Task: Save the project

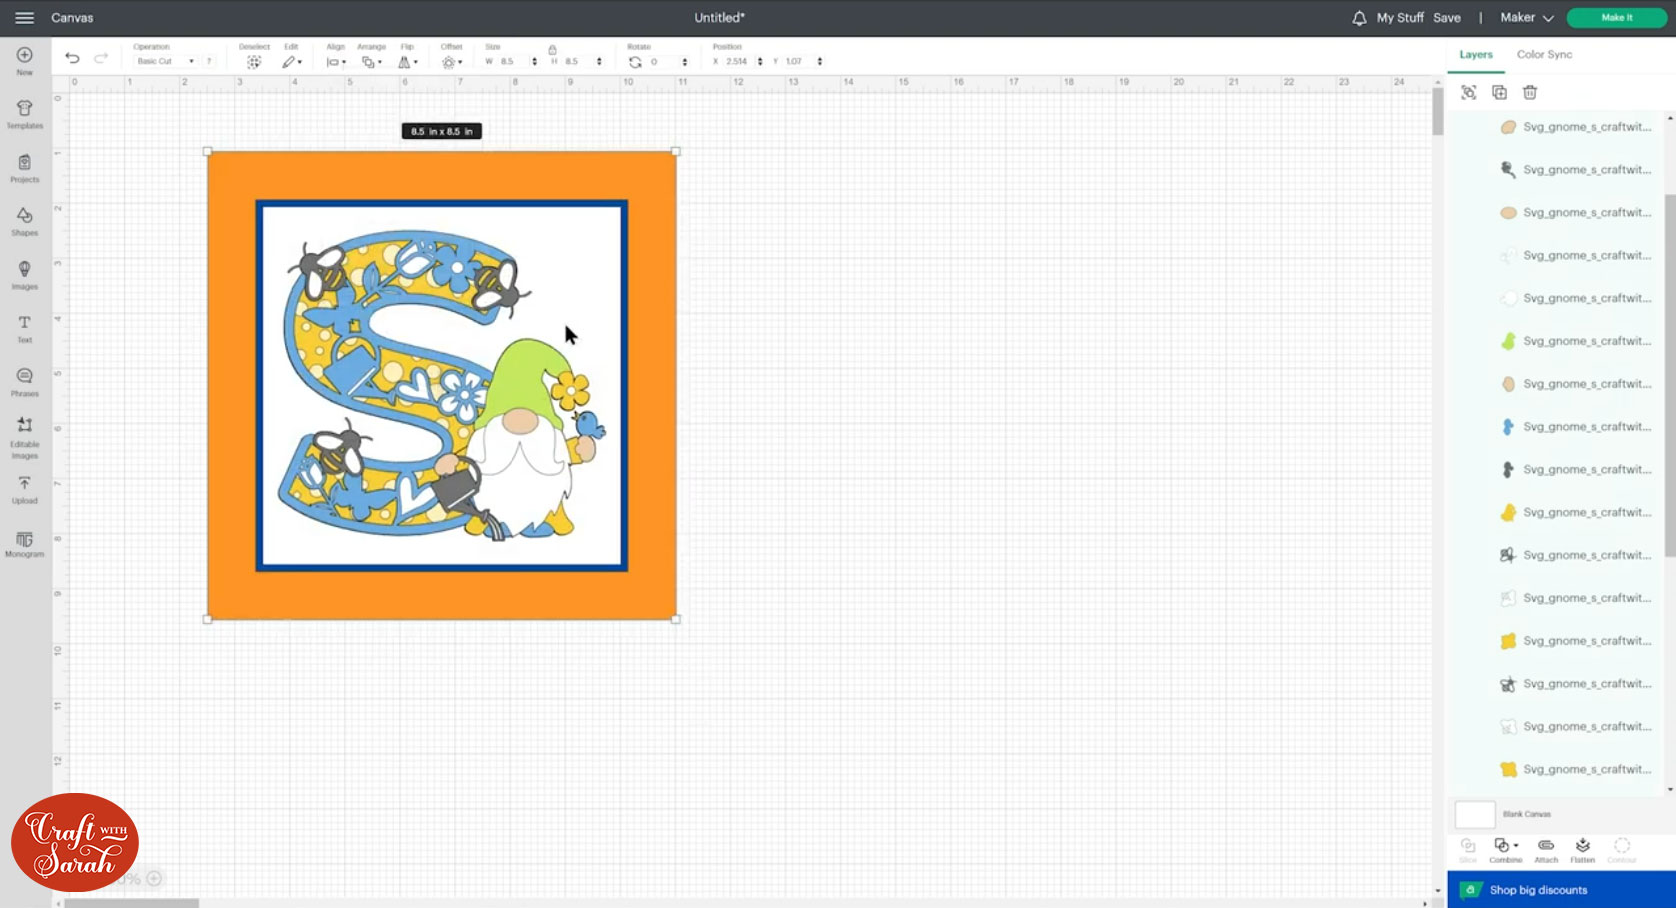Action: (x=1447, y=18)
